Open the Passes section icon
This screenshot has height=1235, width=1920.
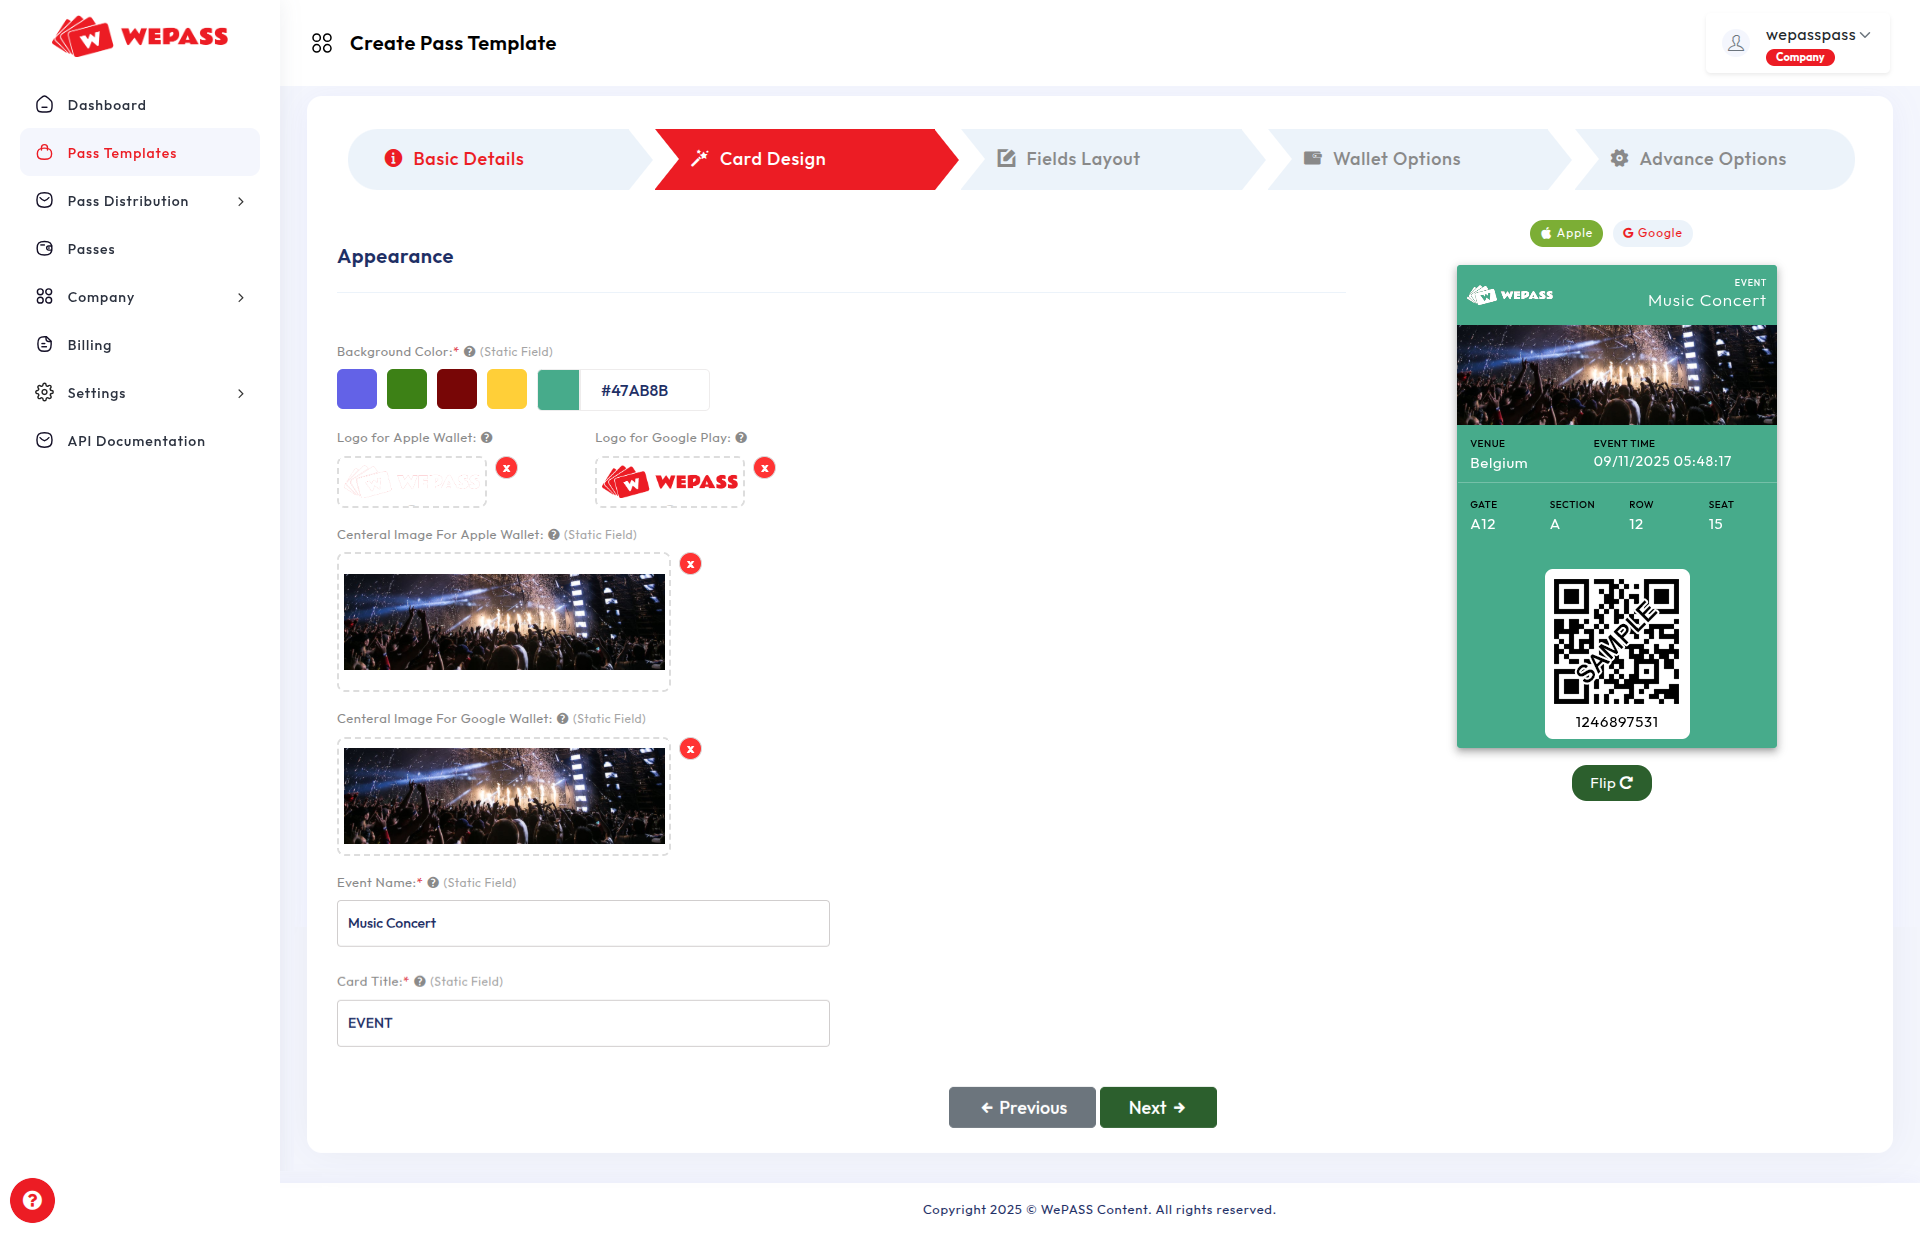tap(45, 248)
